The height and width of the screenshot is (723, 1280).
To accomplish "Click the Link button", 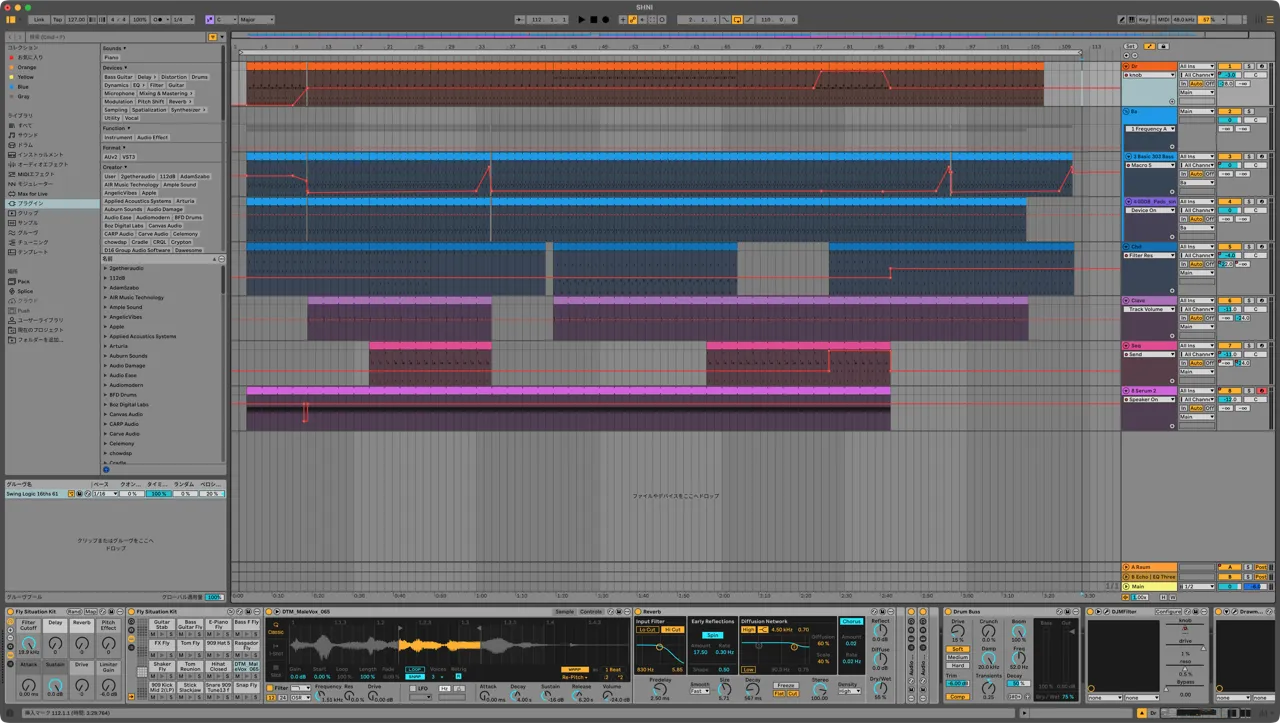I will coord(38,19).
